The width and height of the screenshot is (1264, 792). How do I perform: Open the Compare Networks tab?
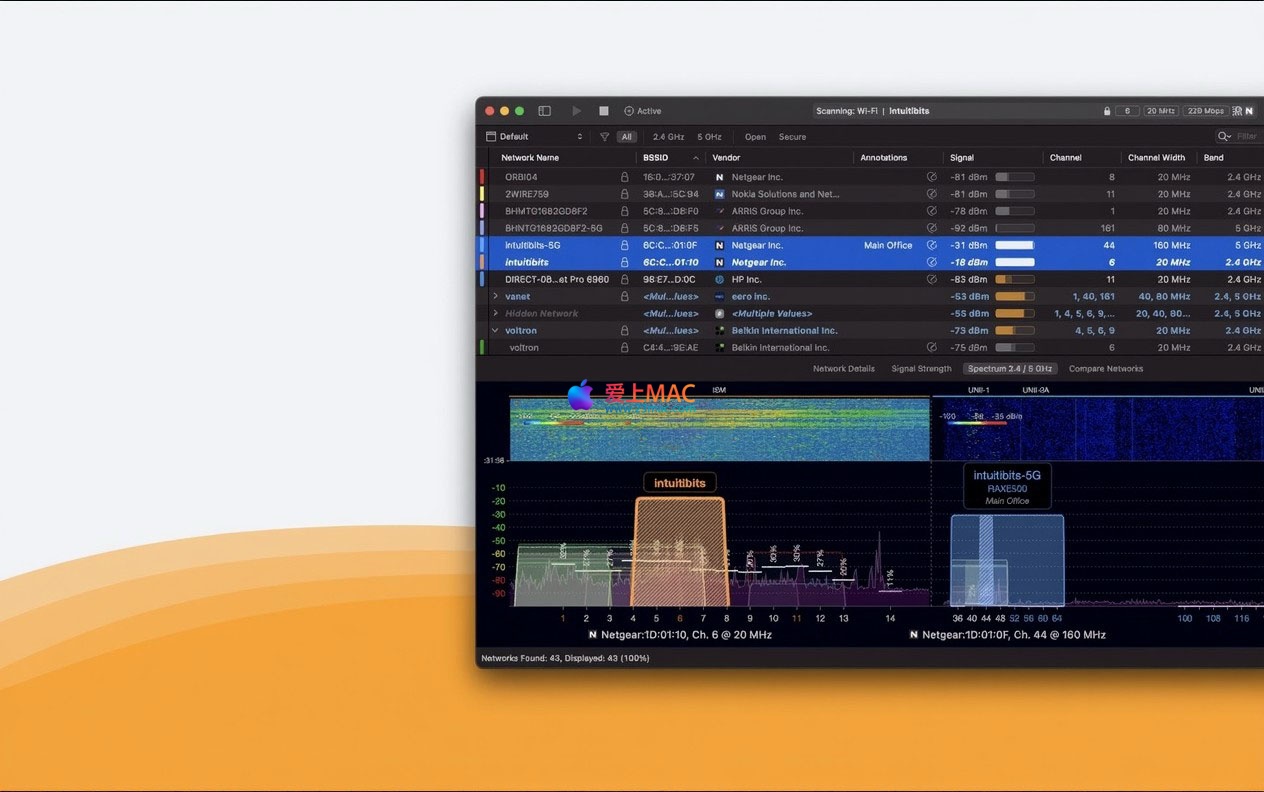click(x=1105, y=369)
